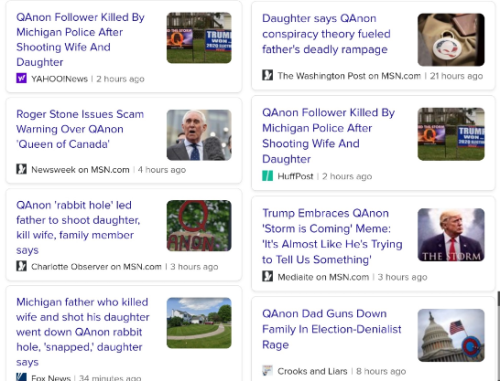The width and height of the screenshot is (500, 381).
Task: Click the Capitol building thumbnail
Action: [451, 335]
